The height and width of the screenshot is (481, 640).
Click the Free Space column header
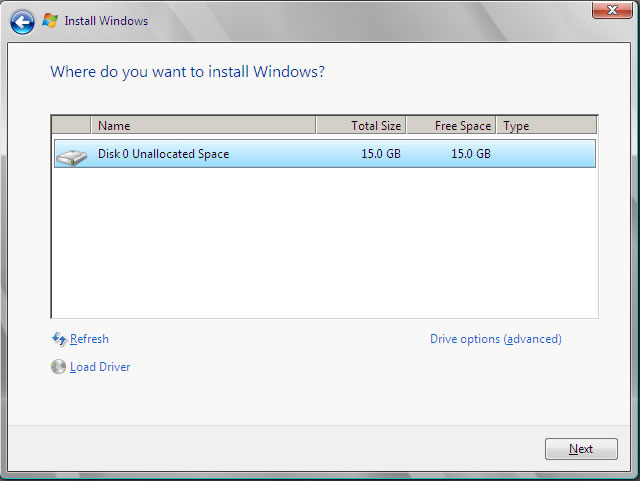[451, 126]
